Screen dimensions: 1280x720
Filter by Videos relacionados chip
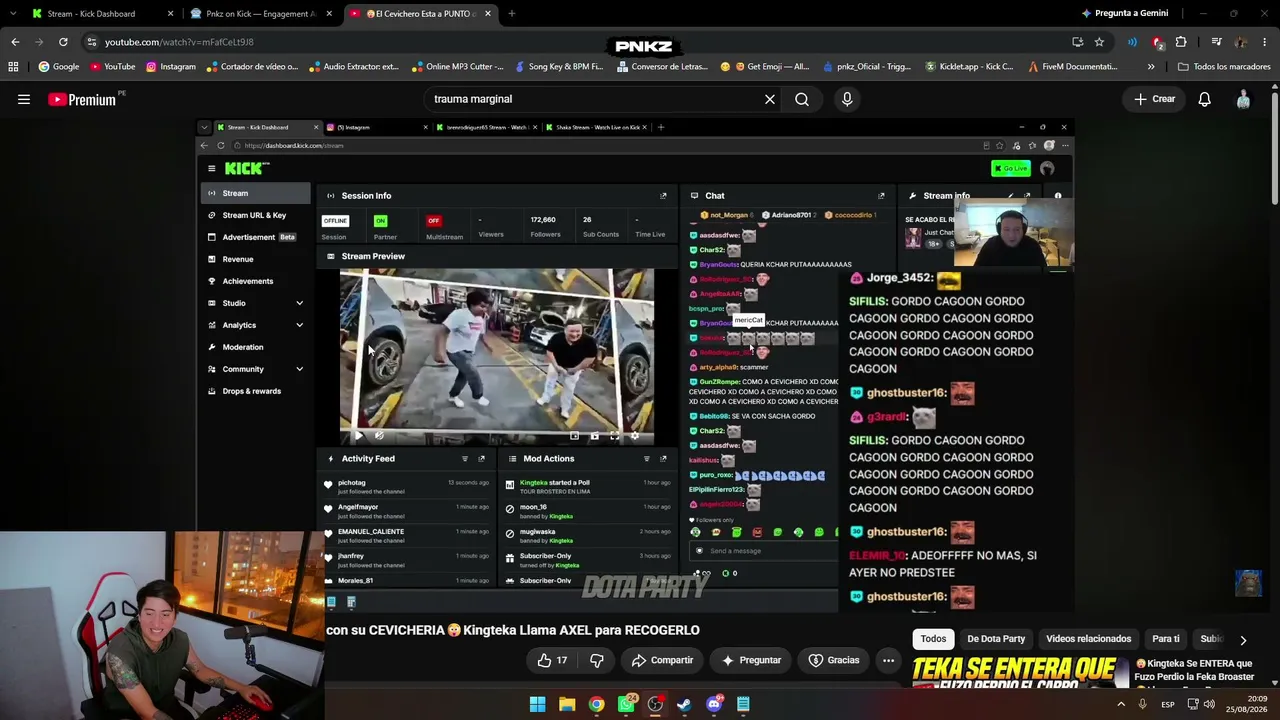1088,639
